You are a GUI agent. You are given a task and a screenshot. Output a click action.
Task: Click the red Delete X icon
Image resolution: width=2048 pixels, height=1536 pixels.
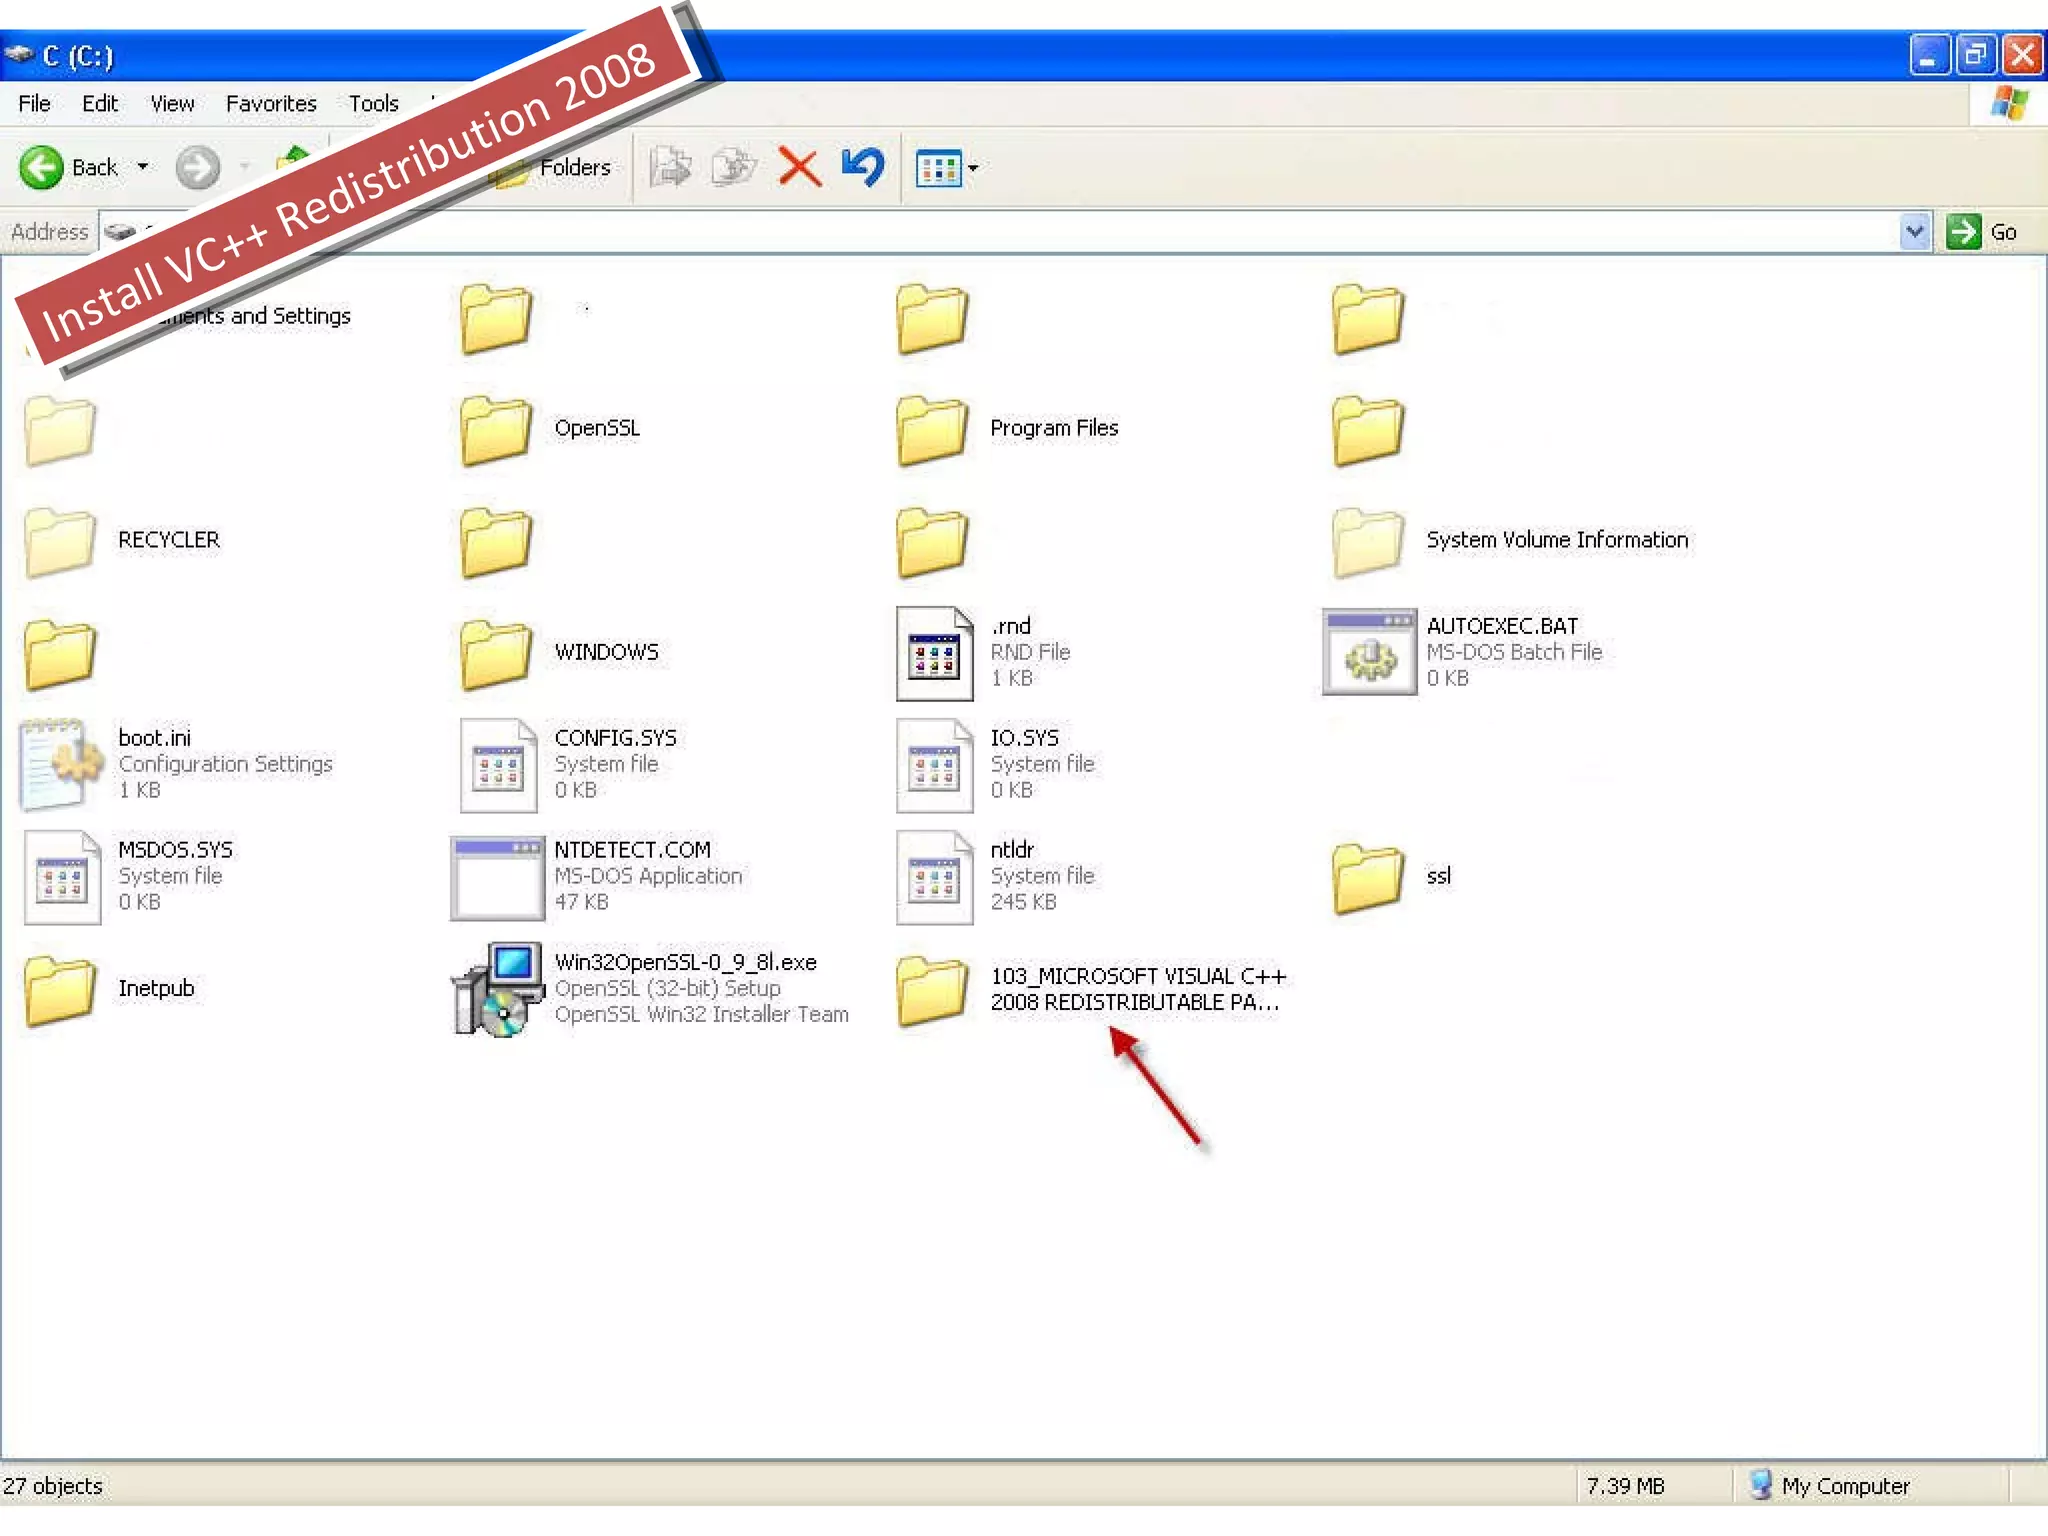click(x=799, y=167)
